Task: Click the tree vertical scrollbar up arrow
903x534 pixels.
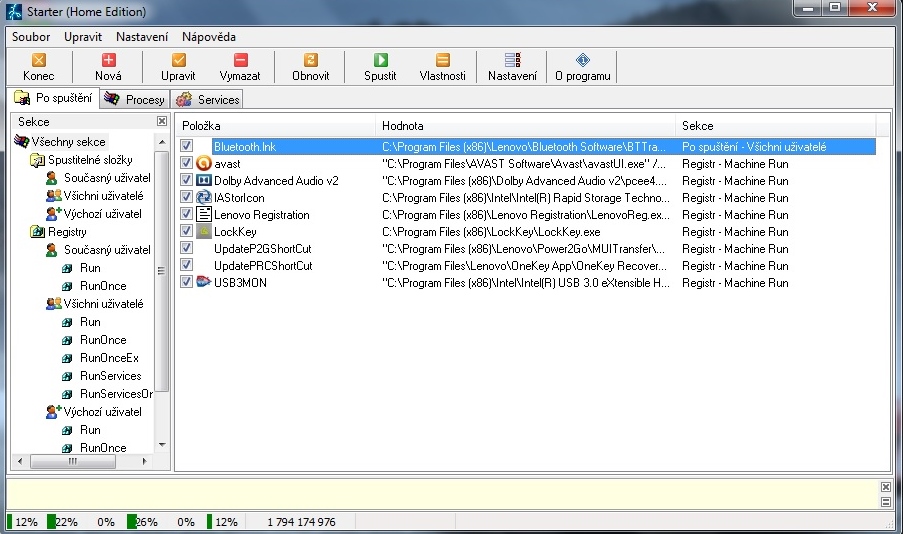Action: point(162,142)
